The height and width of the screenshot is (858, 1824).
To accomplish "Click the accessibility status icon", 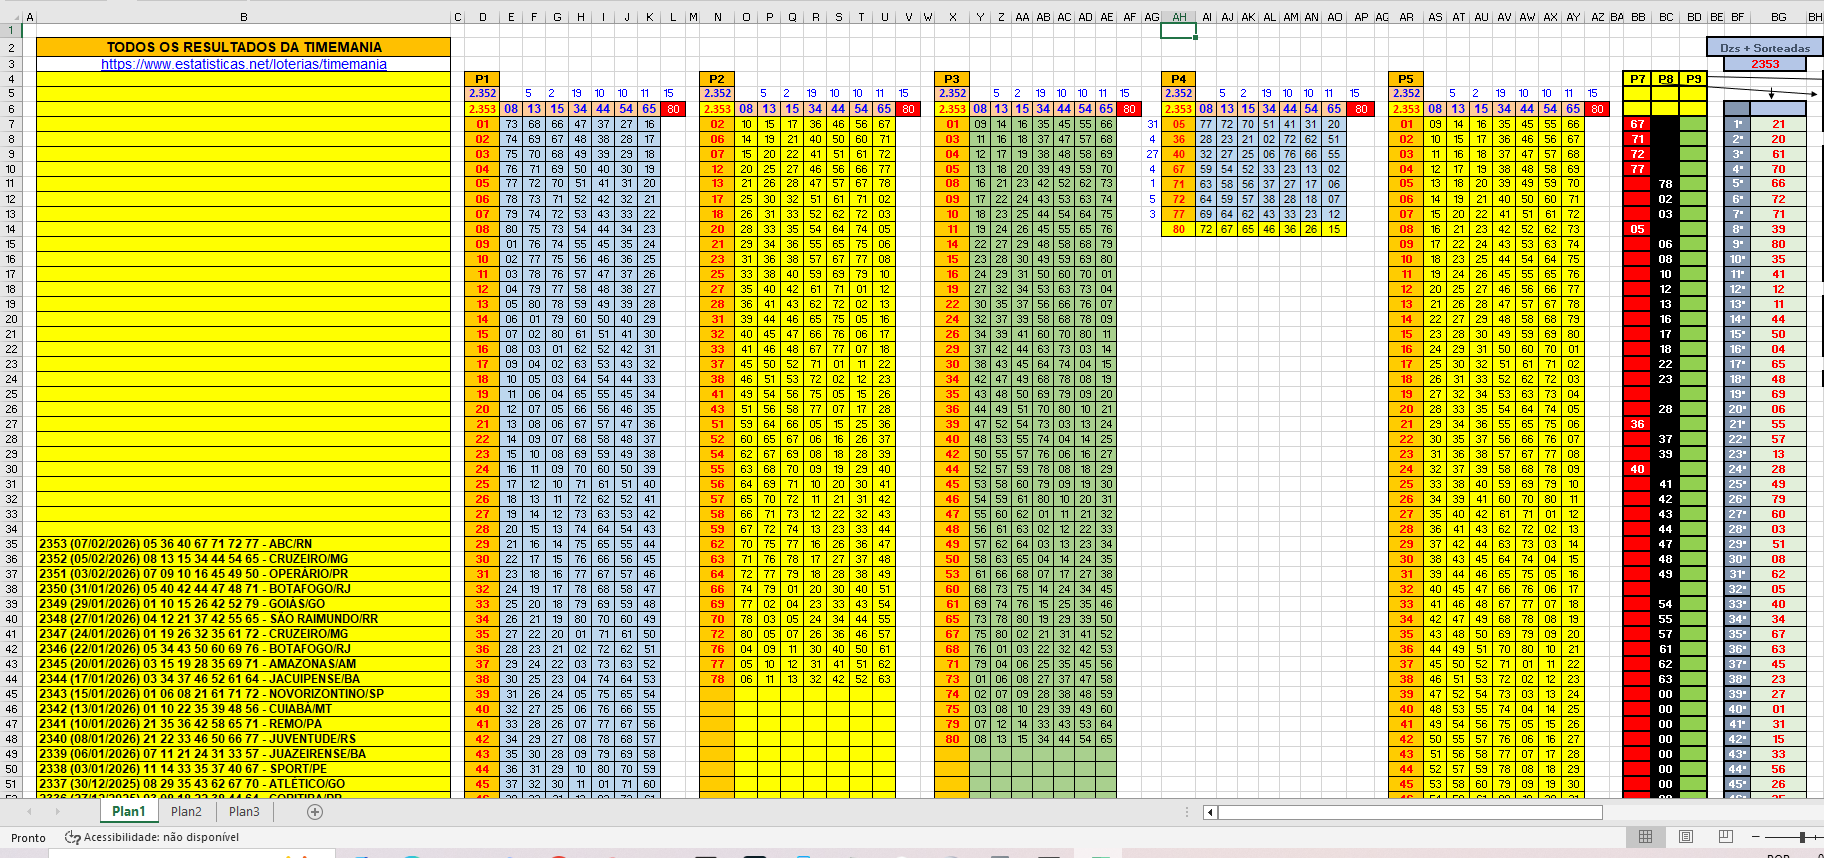I will point(73,837).
